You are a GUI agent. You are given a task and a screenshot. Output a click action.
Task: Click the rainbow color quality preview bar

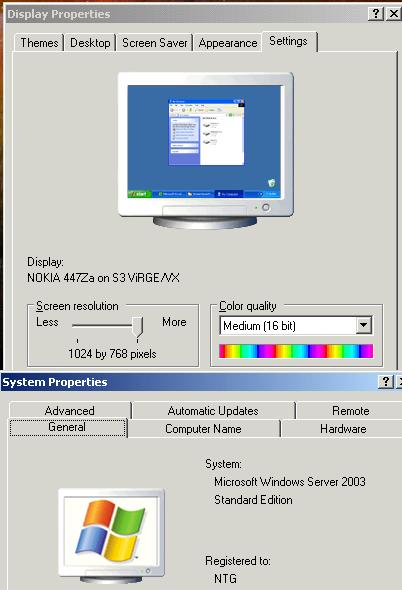pos(296,351)
